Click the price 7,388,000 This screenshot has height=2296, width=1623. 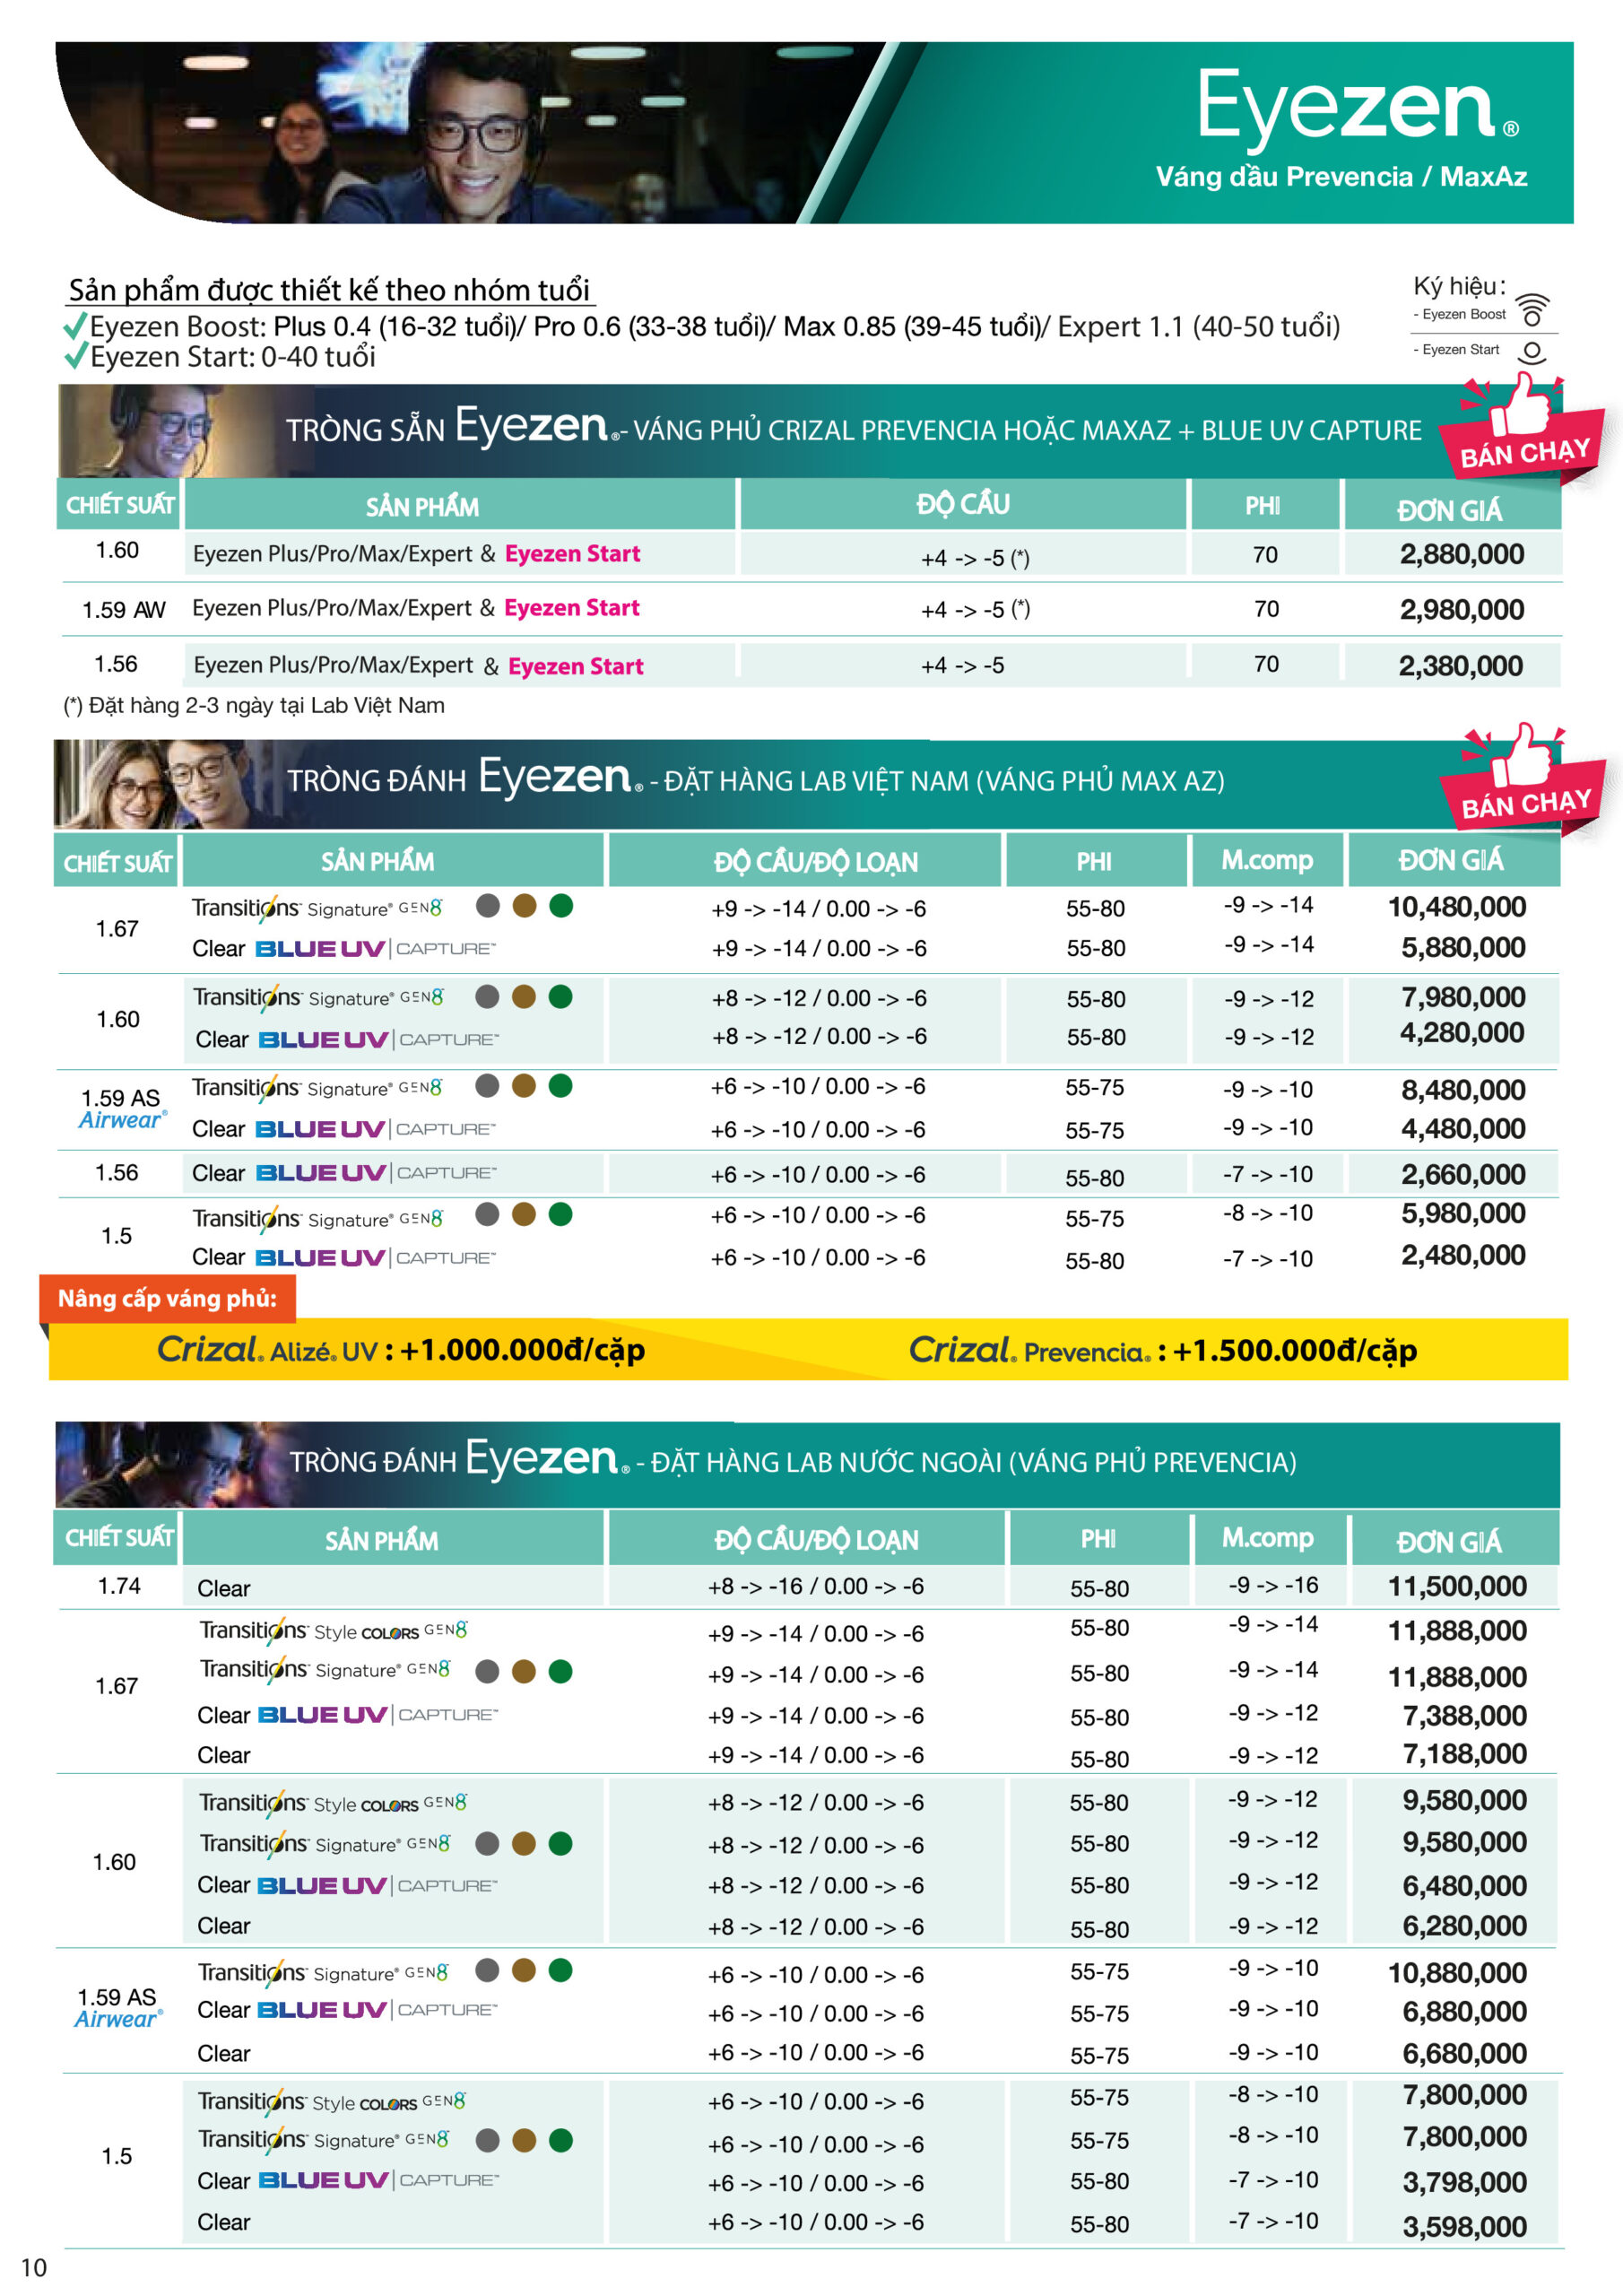tap(1465, 1716)
